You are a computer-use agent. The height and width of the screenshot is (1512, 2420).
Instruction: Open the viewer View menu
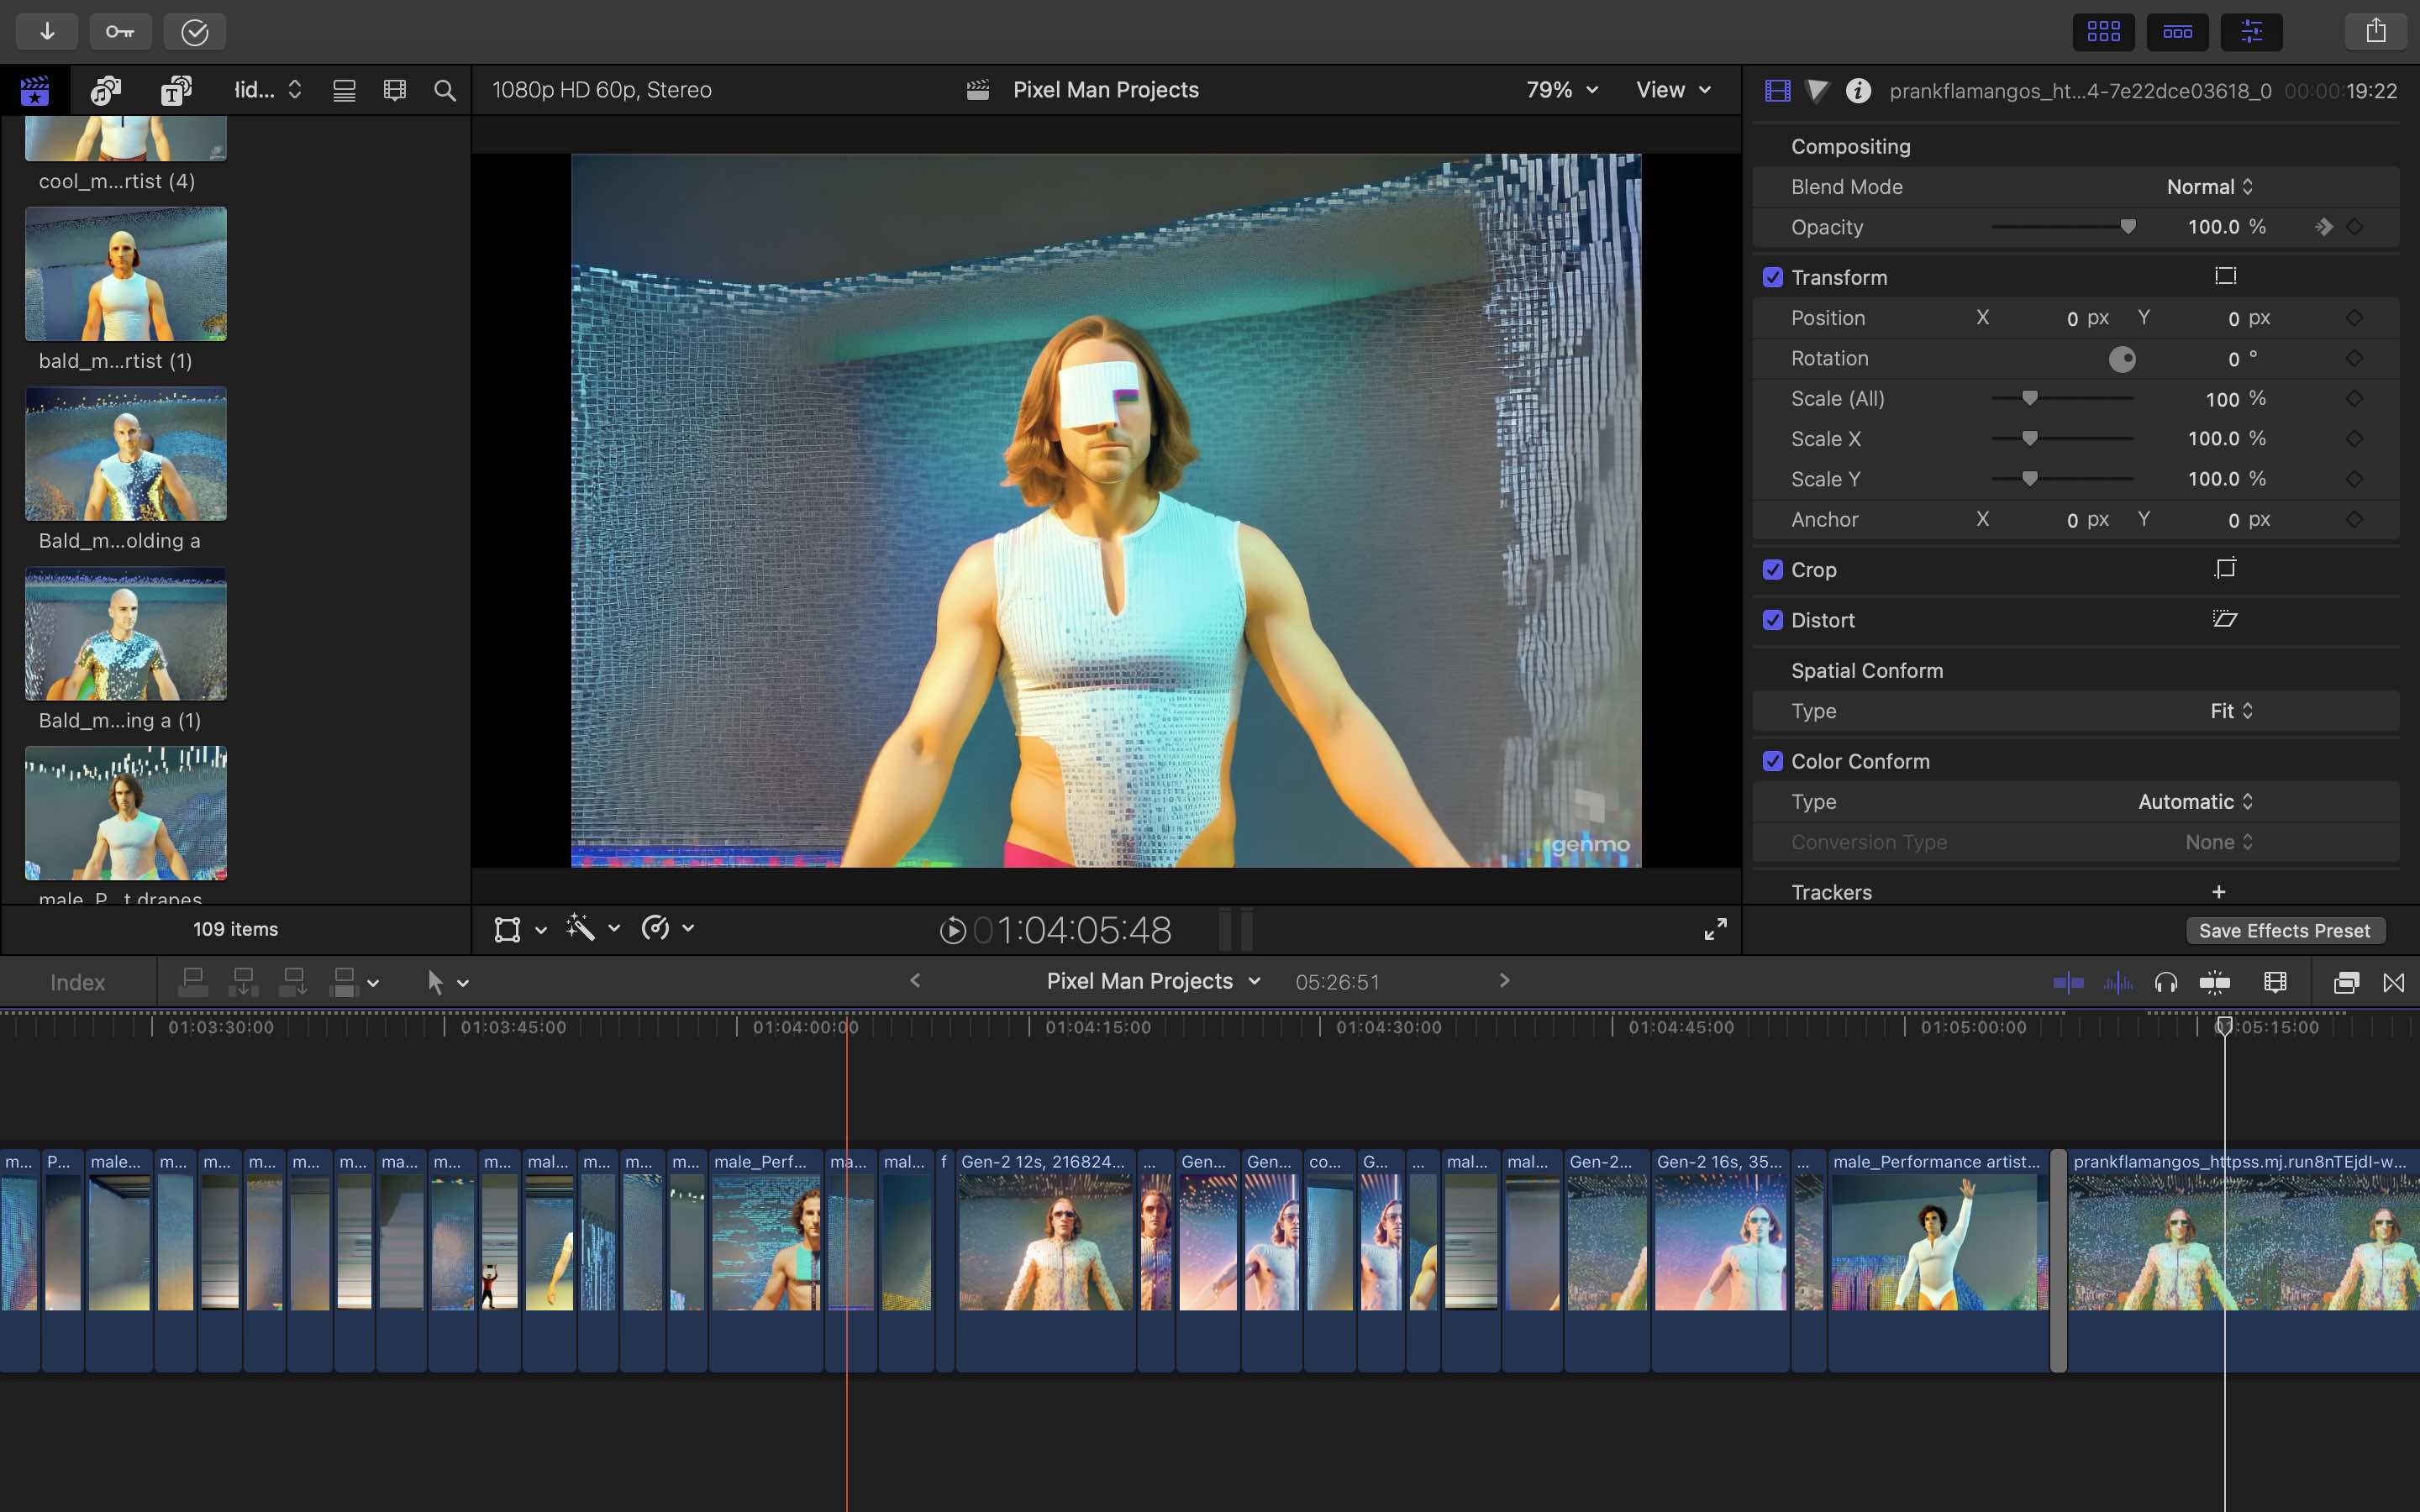(1673, 90)
